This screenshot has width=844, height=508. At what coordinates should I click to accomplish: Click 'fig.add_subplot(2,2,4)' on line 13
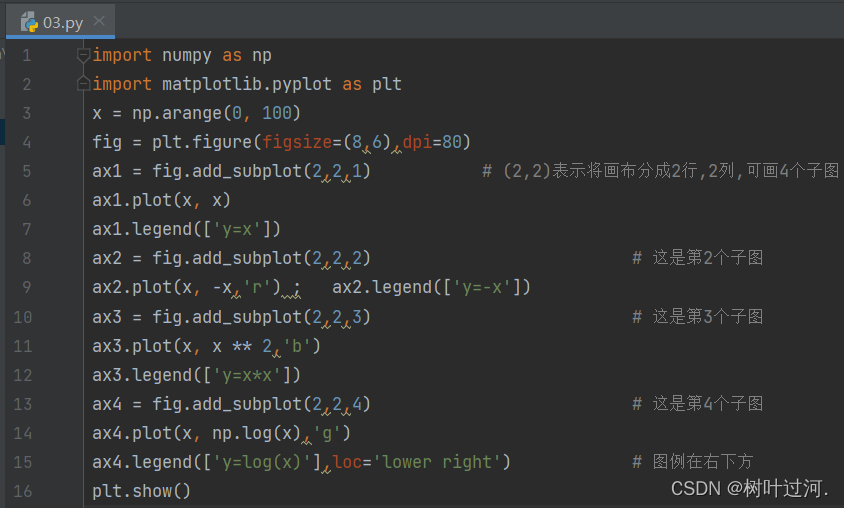(x=261, y=404)
